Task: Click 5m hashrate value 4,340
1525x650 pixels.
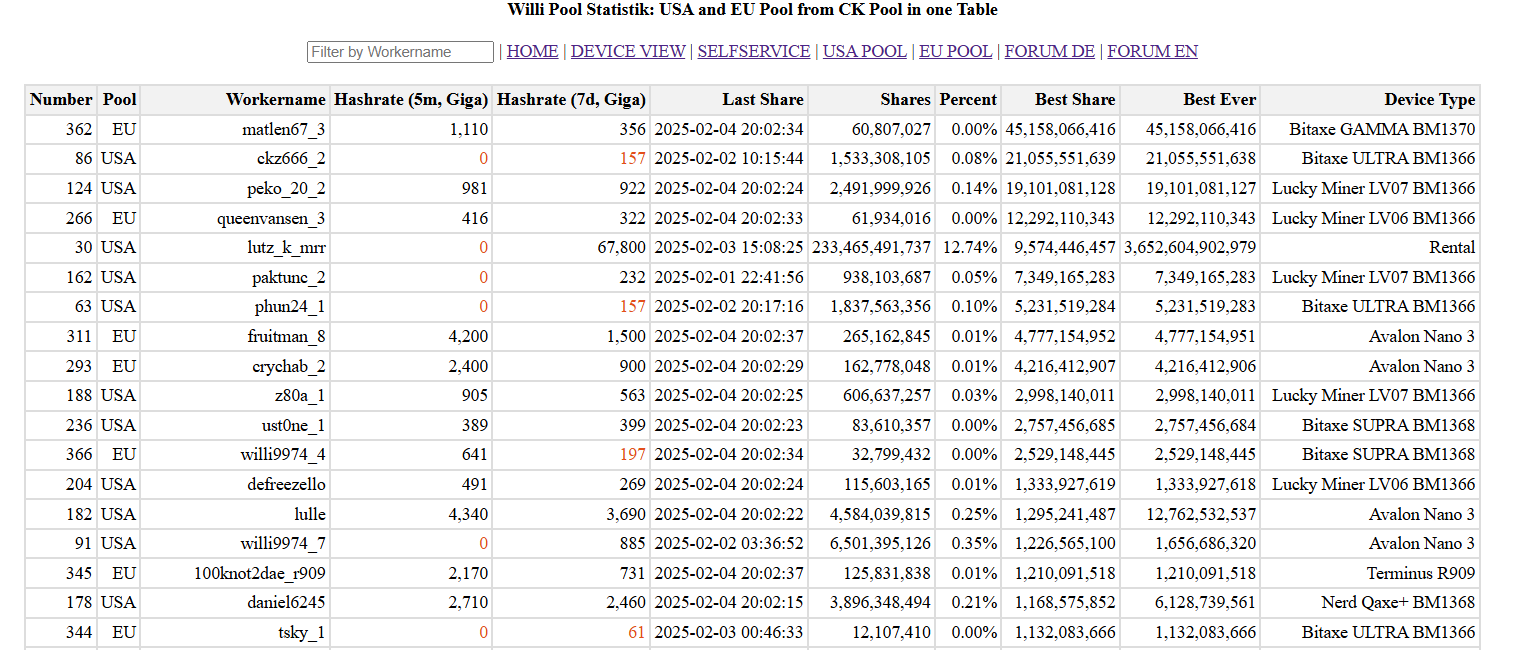Action: [468, 514]
